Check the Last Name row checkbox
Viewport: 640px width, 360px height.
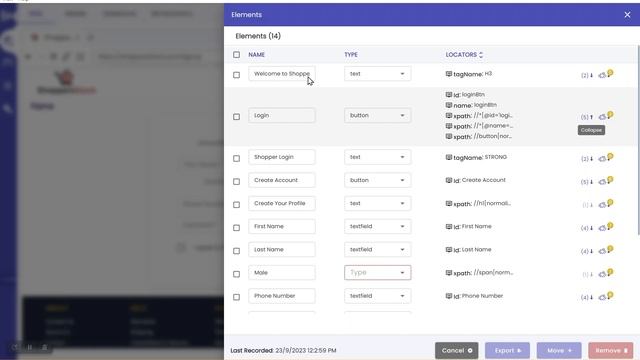coord(236,251)
